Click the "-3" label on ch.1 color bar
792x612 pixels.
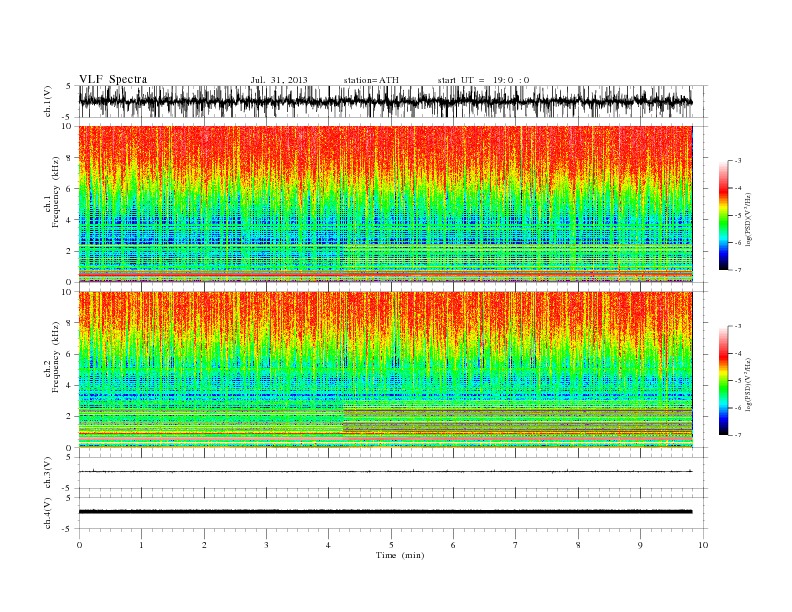coord(738,161)
